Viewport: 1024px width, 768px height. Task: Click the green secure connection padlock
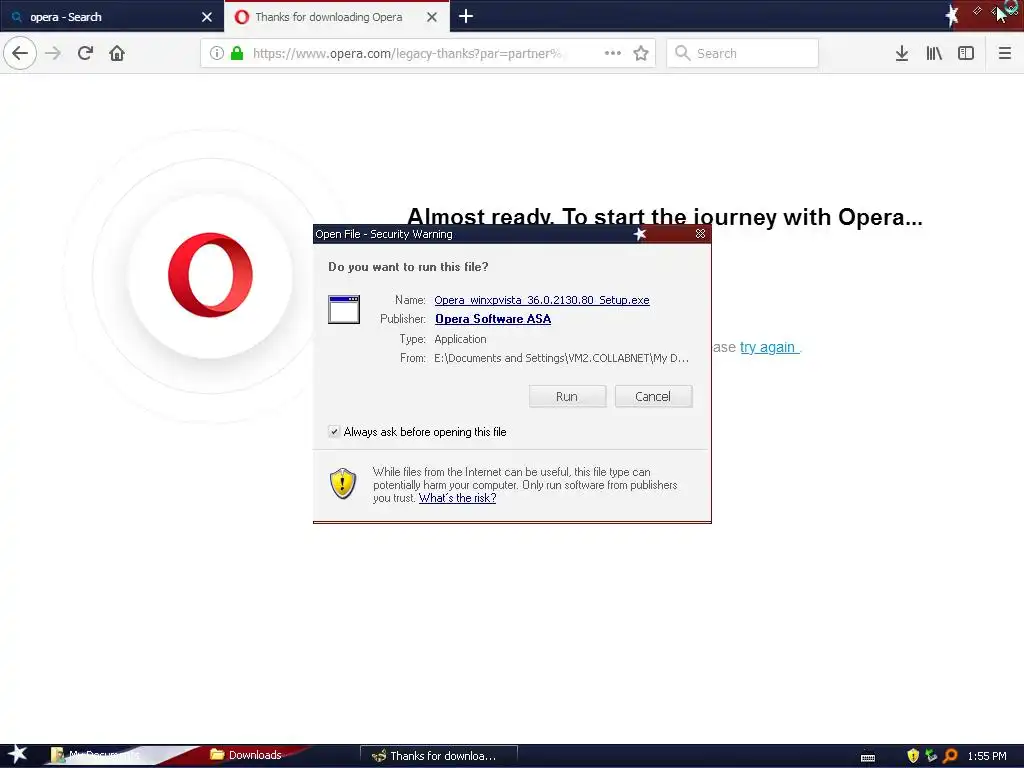[x=237, y=53]
